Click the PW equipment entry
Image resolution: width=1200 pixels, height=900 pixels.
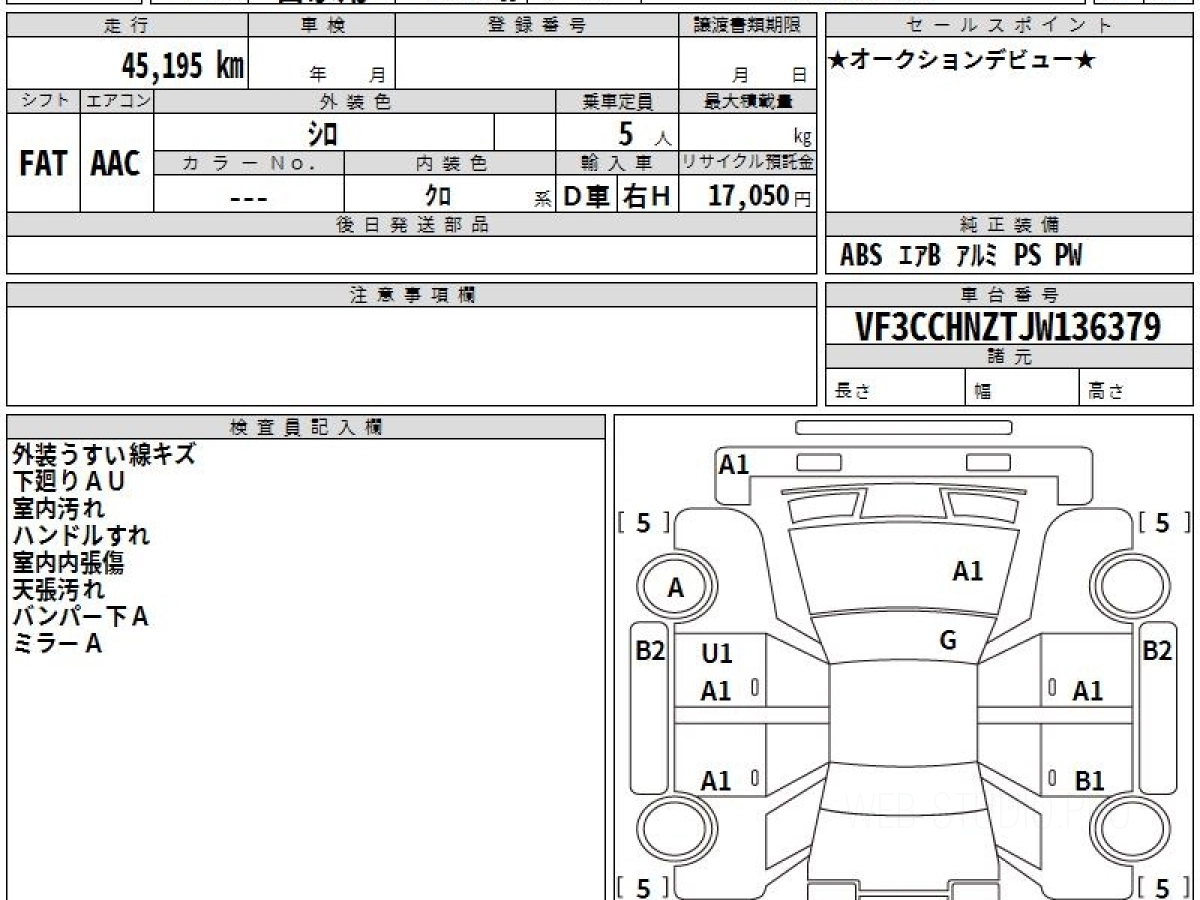click(x=1068, y=256)
